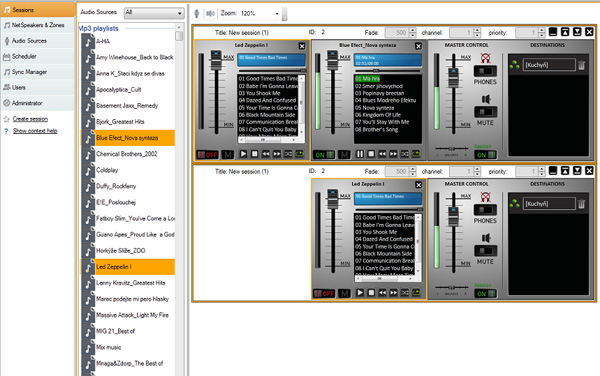Open the Administrator section
This screenshot has height=376, width=600.
click(38, 103)
